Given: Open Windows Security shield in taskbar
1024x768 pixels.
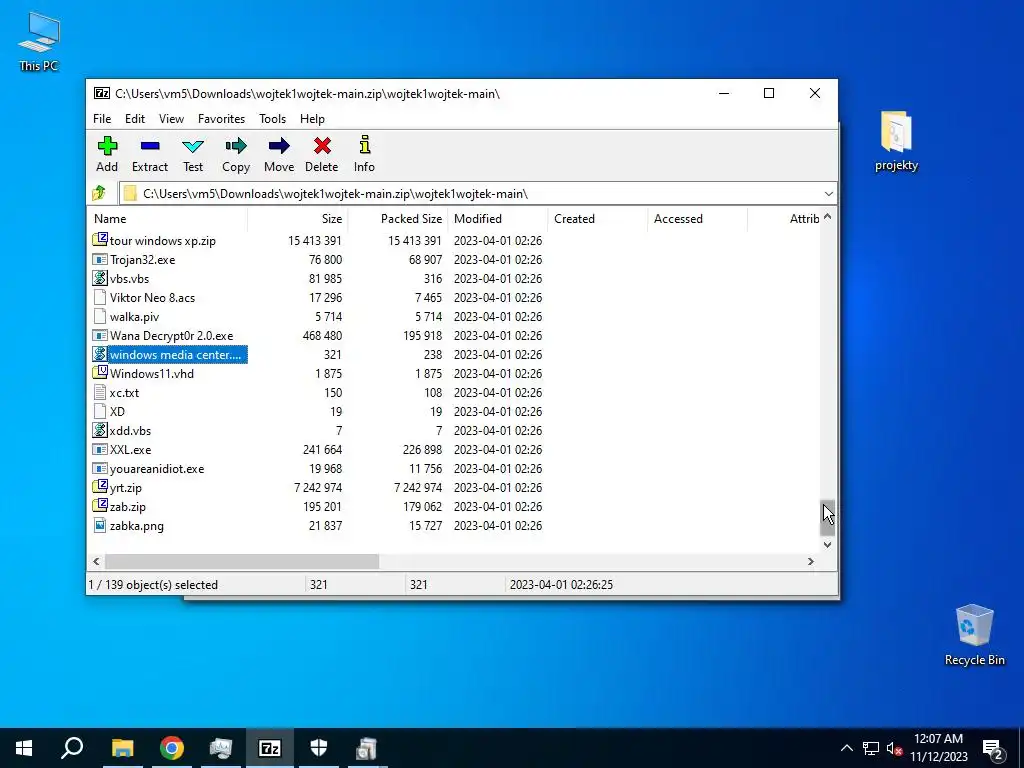Looking at the screenshot, I should (x=319, y=748).
